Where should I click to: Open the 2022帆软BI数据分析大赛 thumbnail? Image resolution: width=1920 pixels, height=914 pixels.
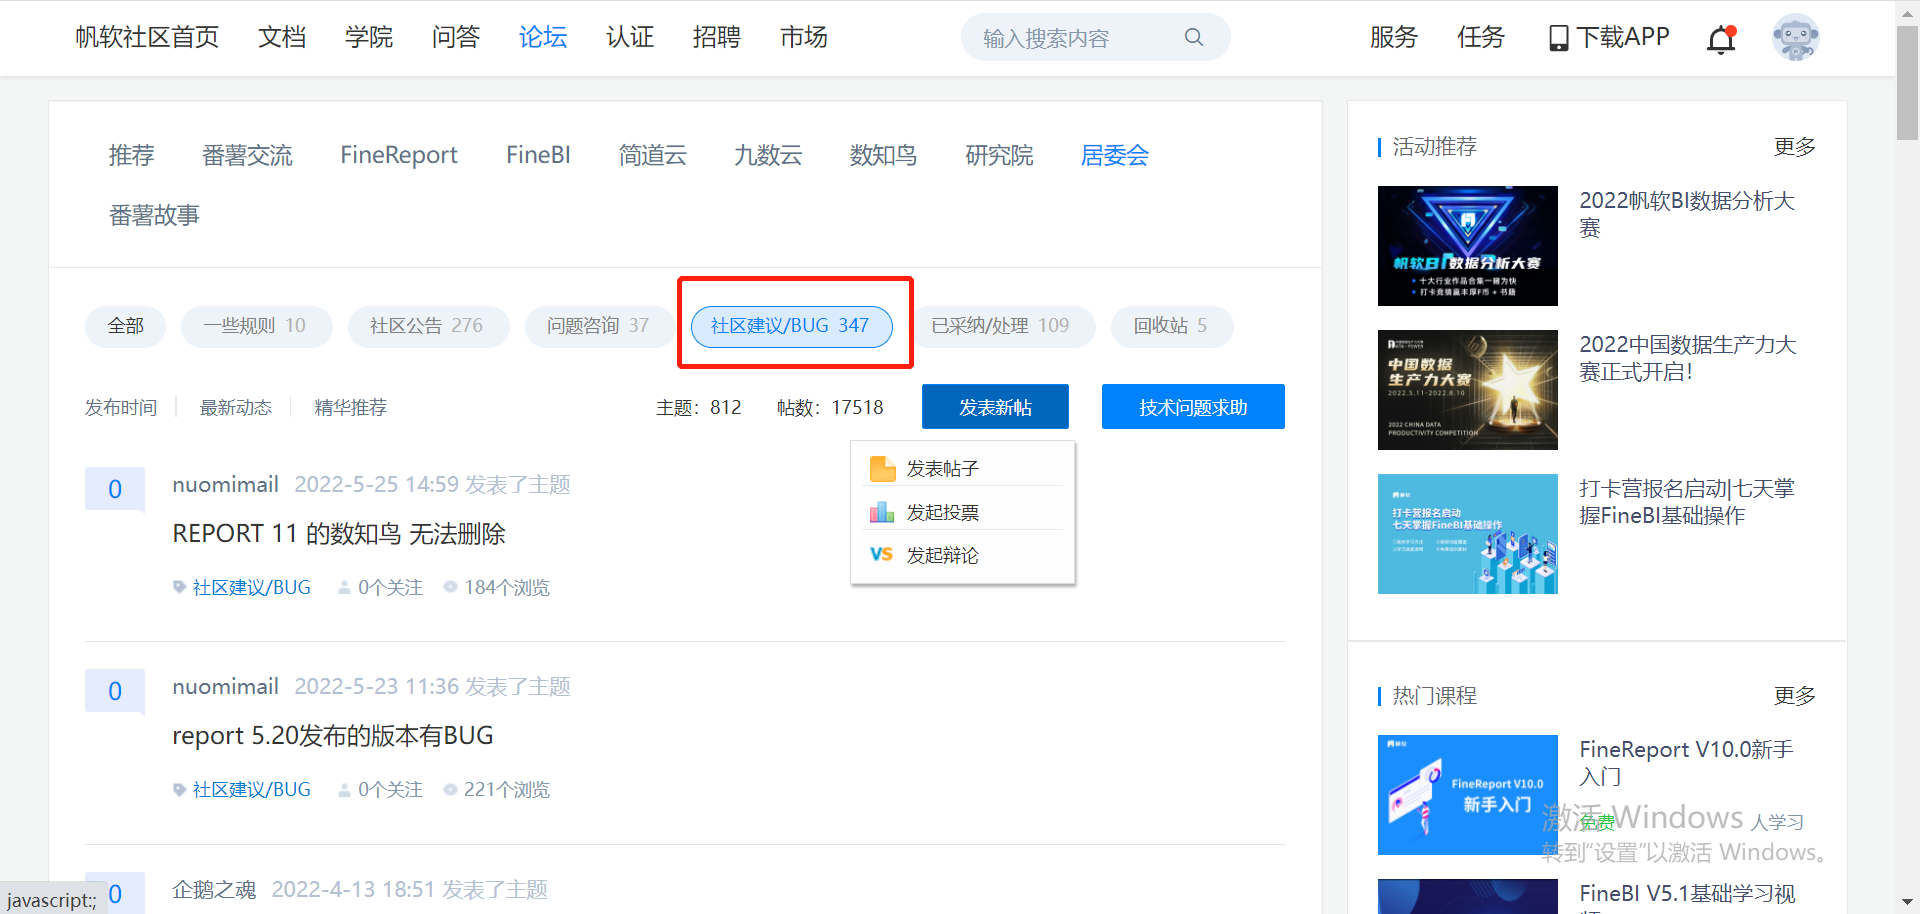tap(1468, 246)
